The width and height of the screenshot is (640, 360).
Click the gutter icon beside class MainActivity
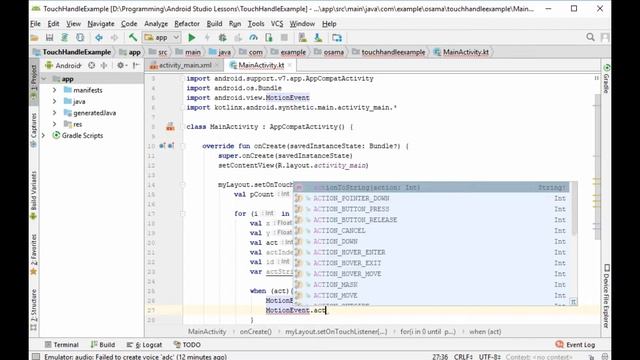click(170, 127)
